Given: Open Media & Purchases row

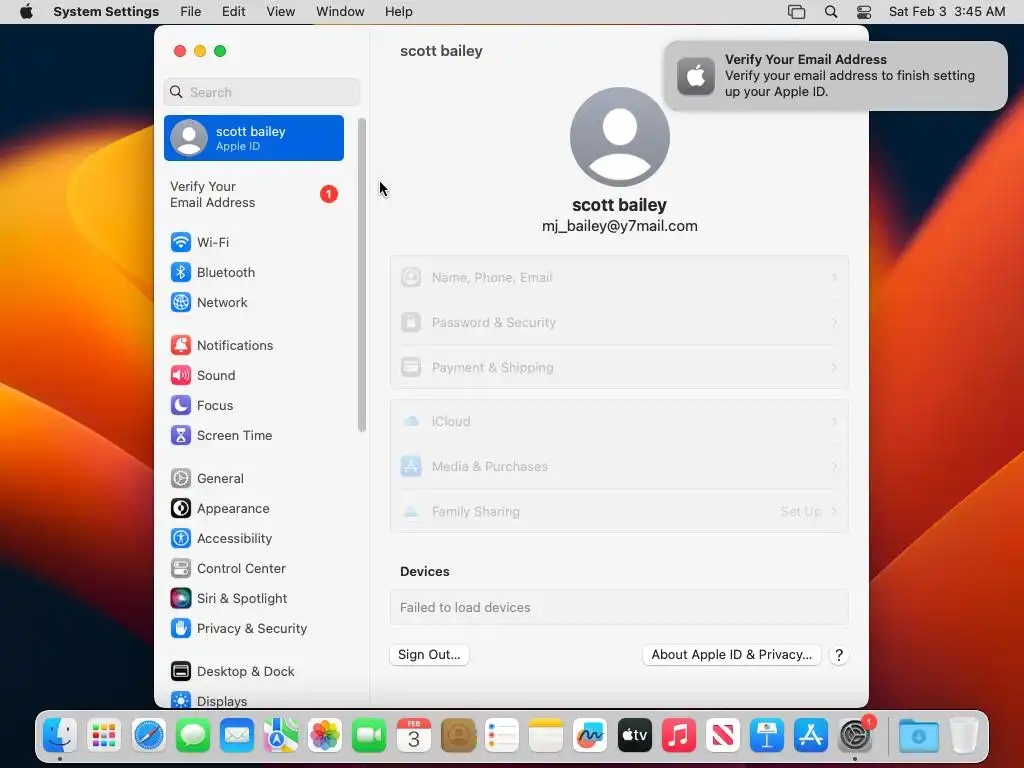Looking at the screenshot, I should [619, 467].
